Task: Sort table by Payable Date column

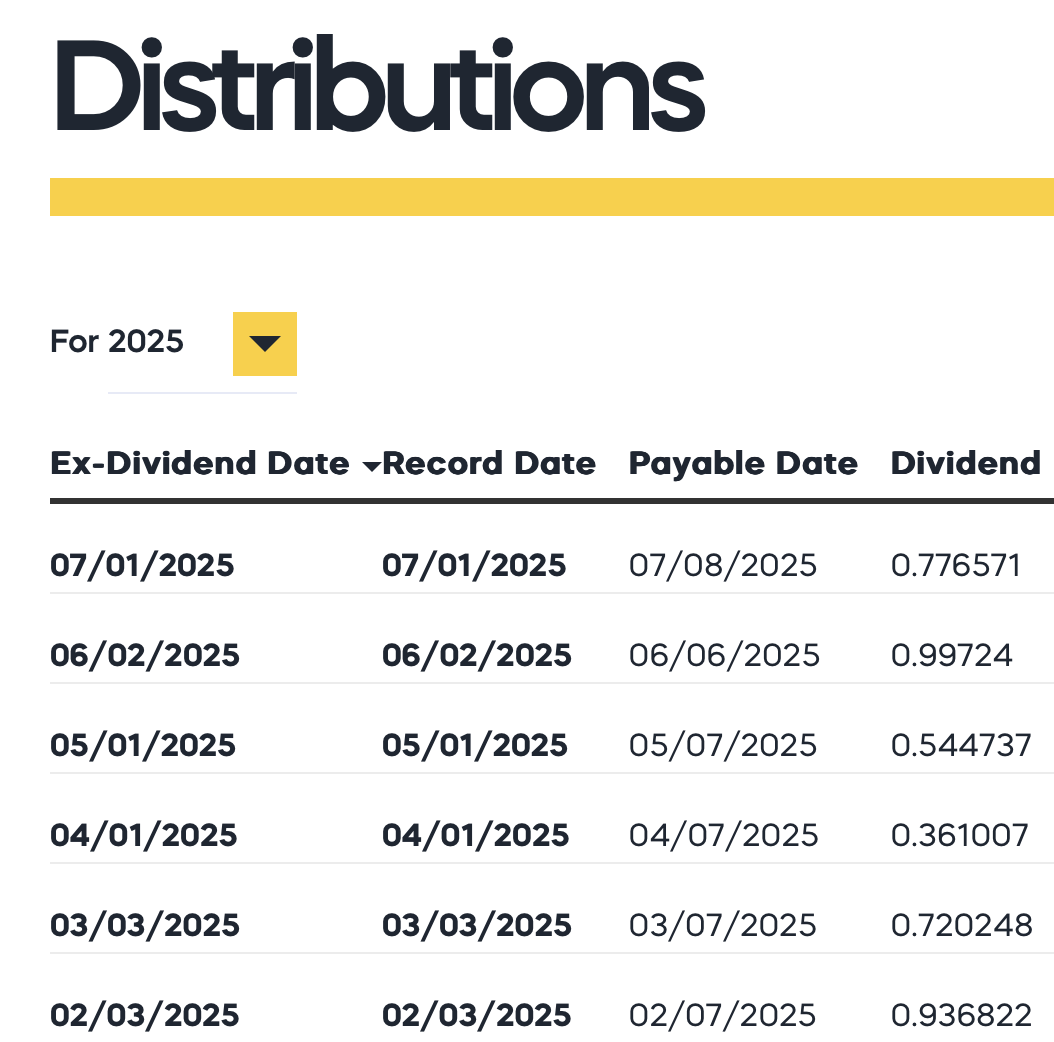Action: pyautogui.click(x=742, y=463)
